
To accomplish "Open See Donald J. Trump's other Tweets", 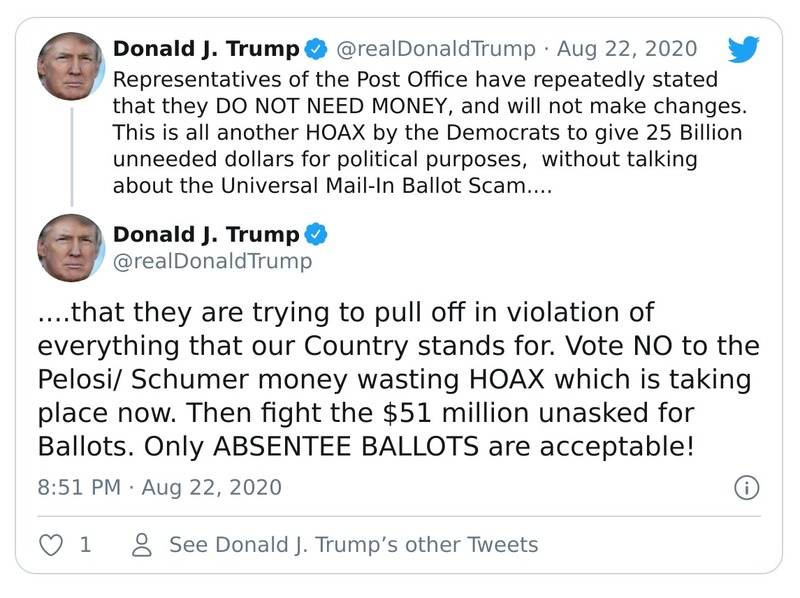I will click(353, 545).
